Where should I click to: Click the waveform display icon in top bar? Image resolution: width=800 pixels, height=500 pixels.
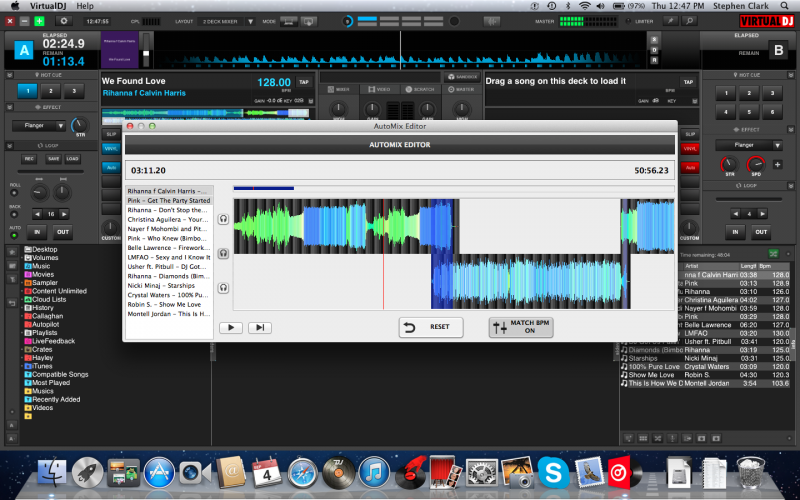click(492, 21)
